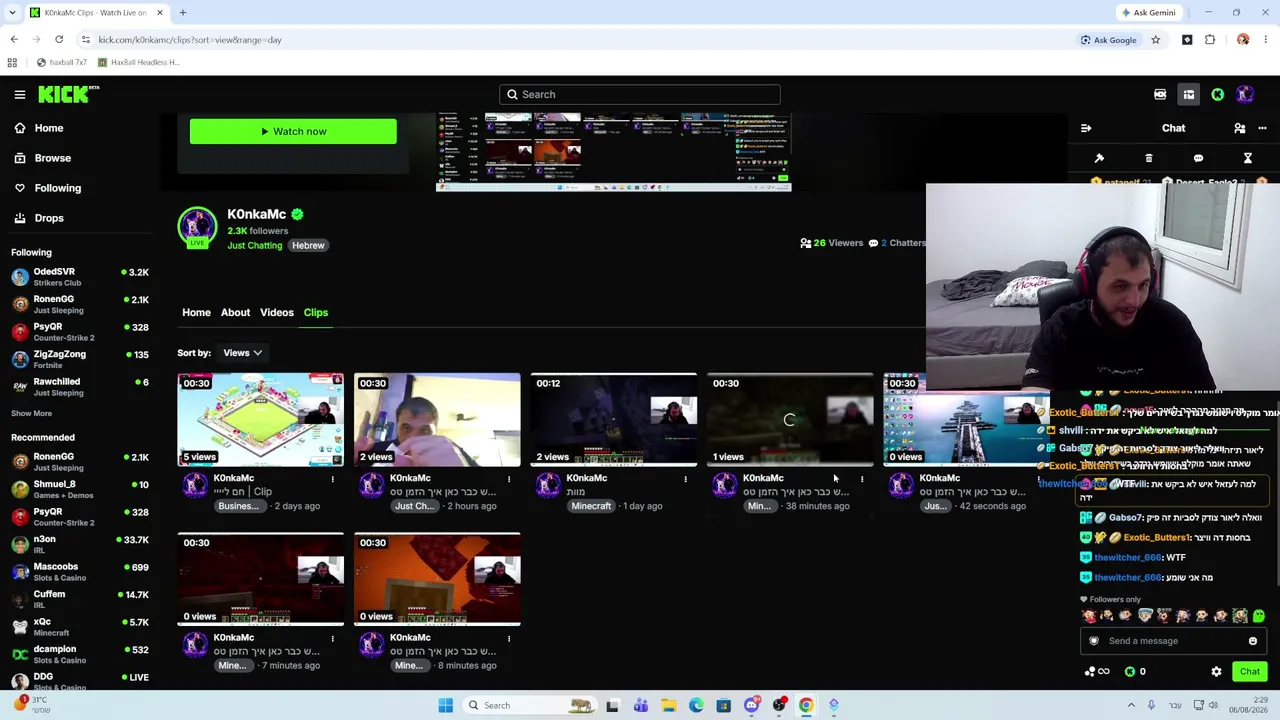Open the Windows Start menu
Screen dimensions: 1280x720
click(446, 705)
